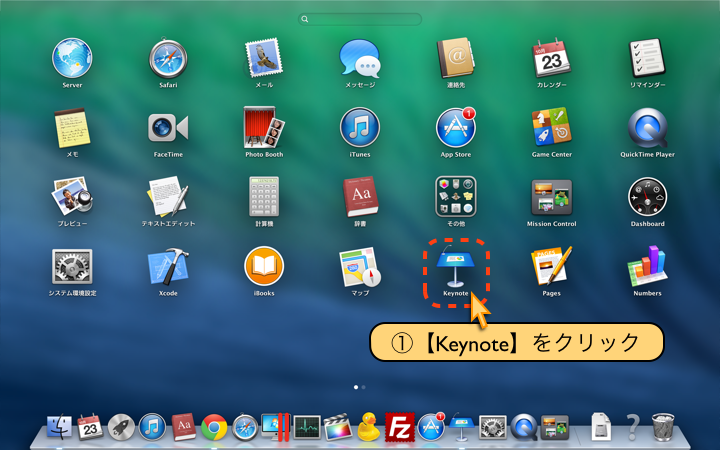This screenshot has width=720, height=450.
Task: Open the メッセージ app
Action: pyautogui.click(x=360, y=58)
